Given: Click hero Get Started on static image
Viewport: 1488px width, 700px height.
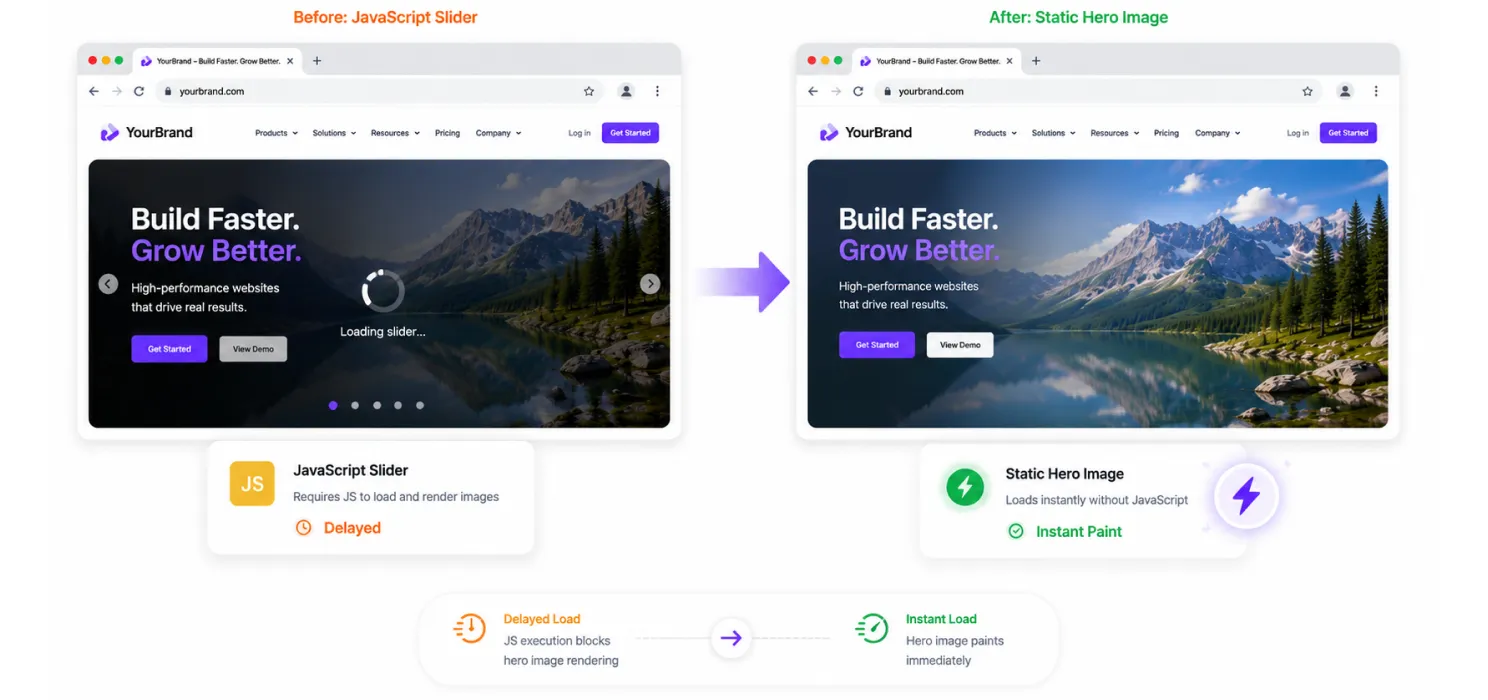Looking at the screenshot, I should click(x=877, y=345).
